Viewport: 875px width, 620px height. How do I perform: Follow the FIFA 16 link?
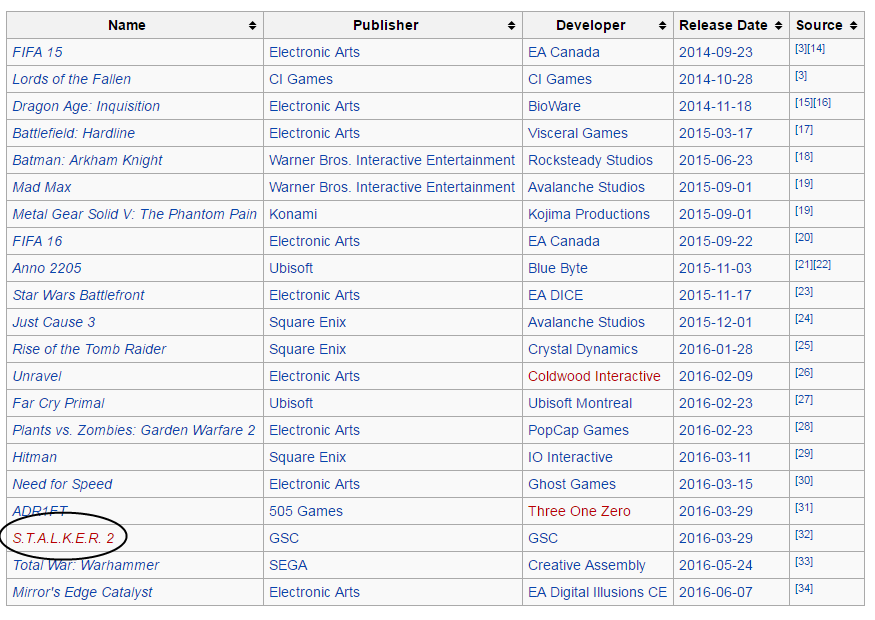tap(37, 241)
